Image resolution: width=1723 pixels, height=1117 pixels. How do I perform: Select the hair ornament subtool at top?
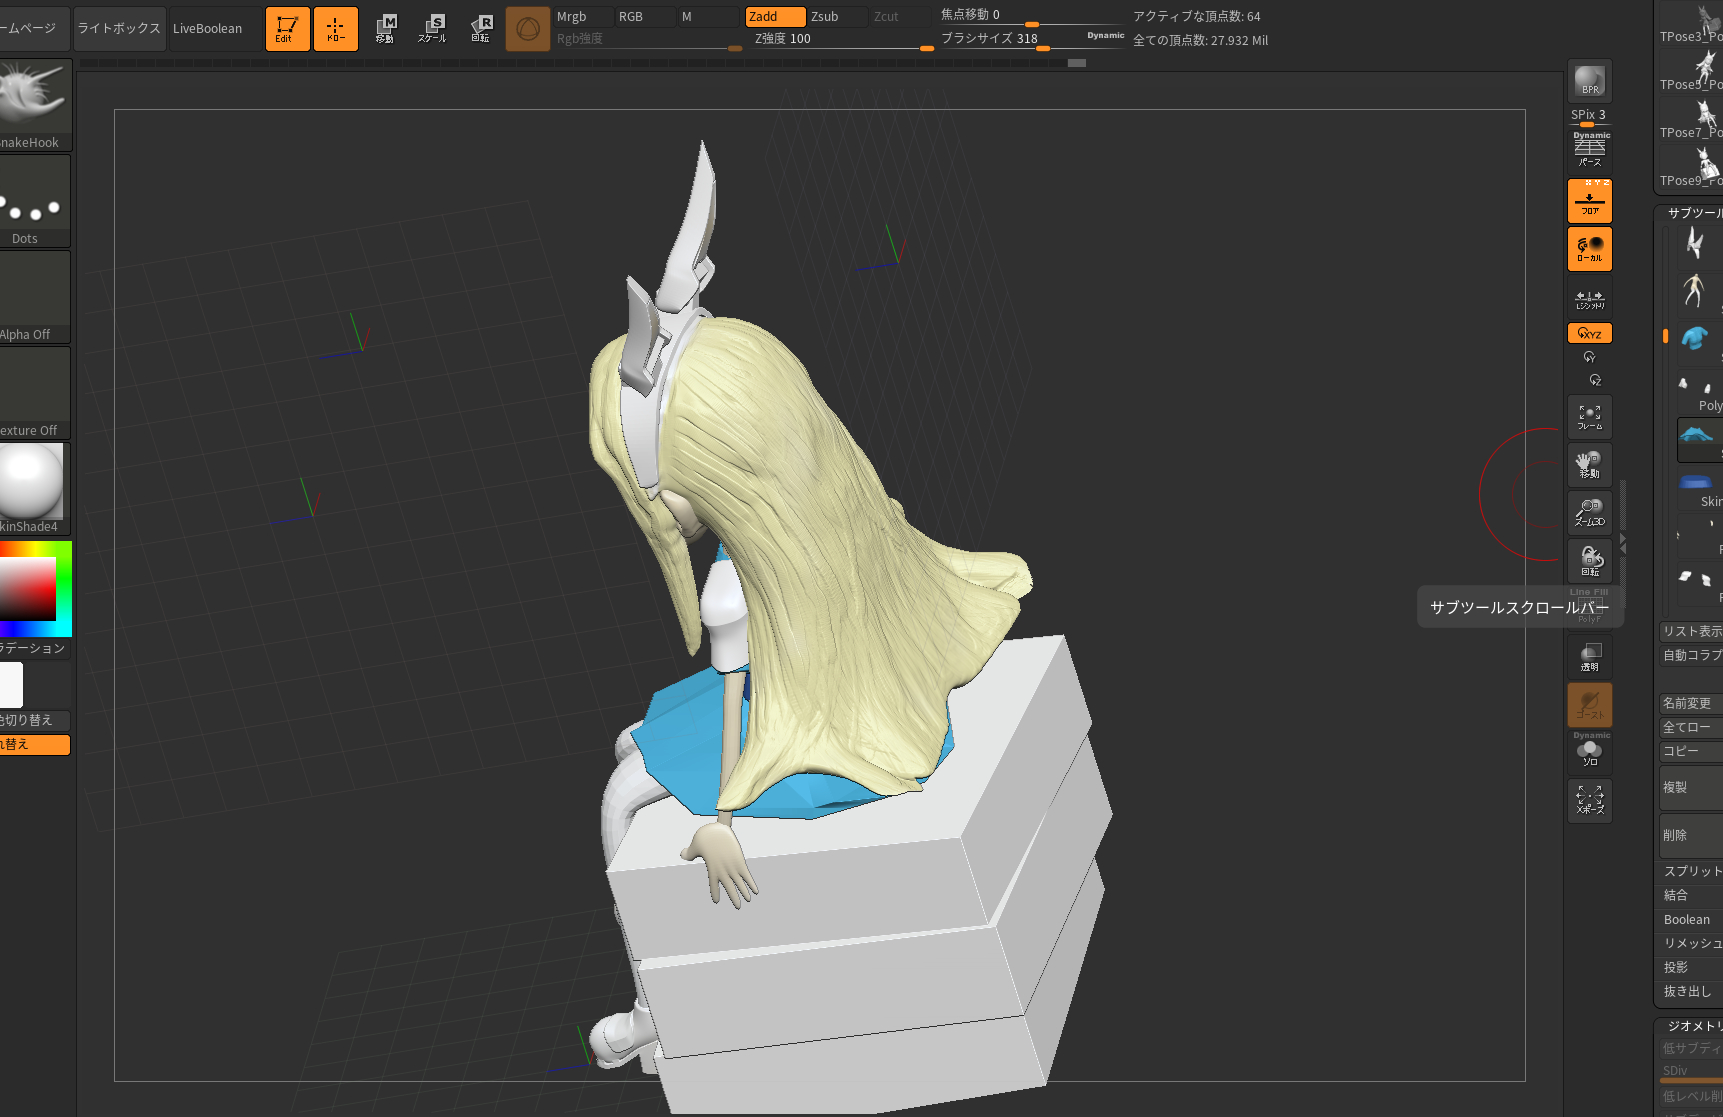pyautogui.click(x=1696, y=242)
